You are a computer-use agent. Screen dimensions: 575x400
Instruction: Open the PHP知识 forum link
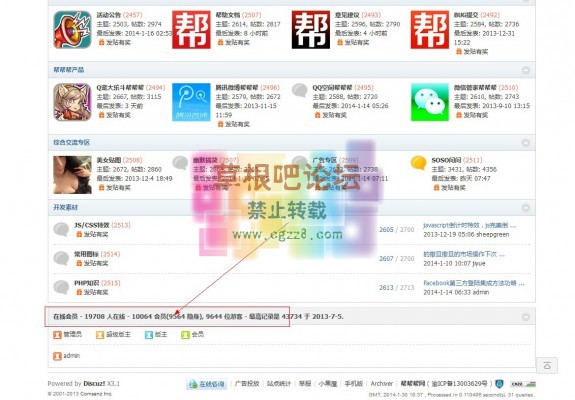(x=87, y=283)
